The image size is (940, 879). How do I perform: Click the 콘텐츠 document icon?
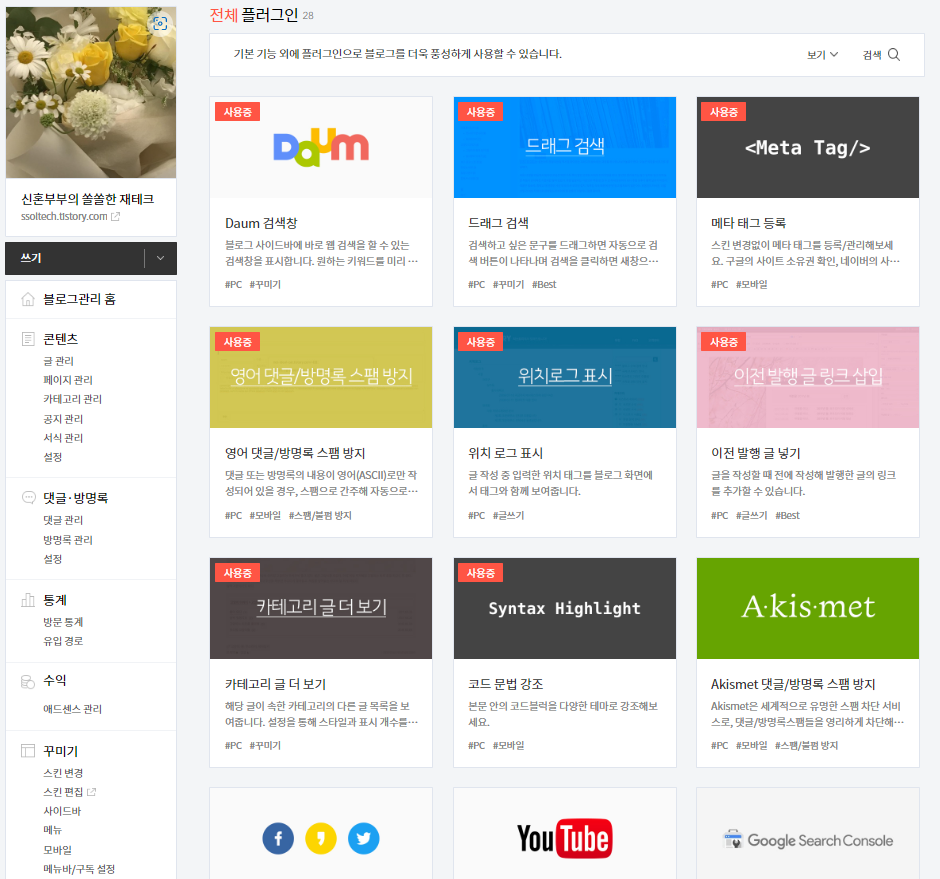click(28, 339)
